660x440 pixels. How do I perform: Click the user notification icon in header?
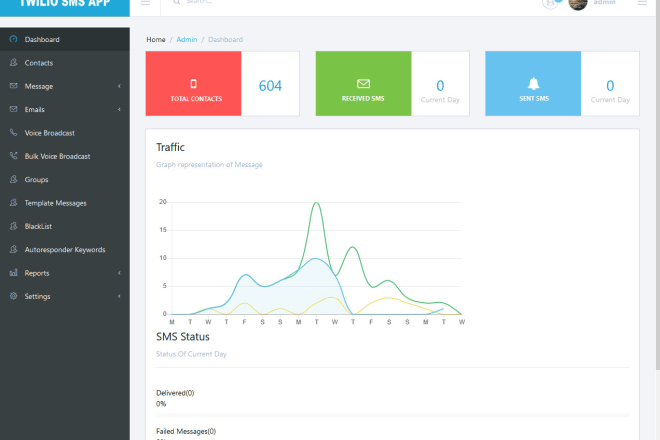point(550,3)
